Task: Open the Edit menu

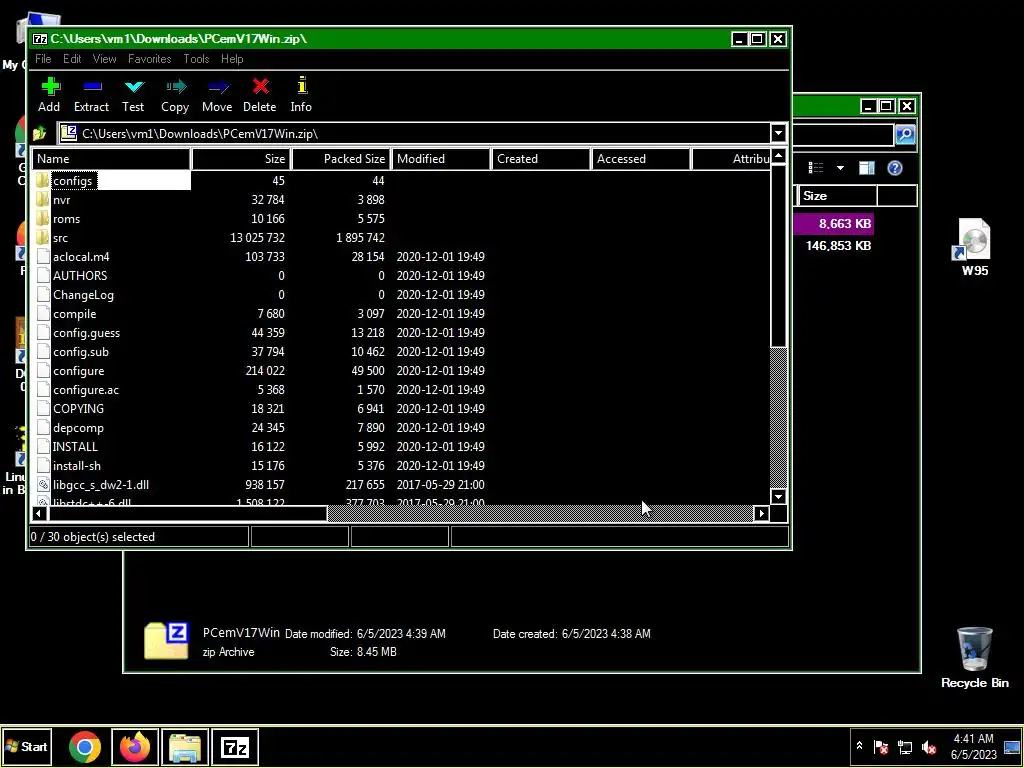Action: click(72, 59)
